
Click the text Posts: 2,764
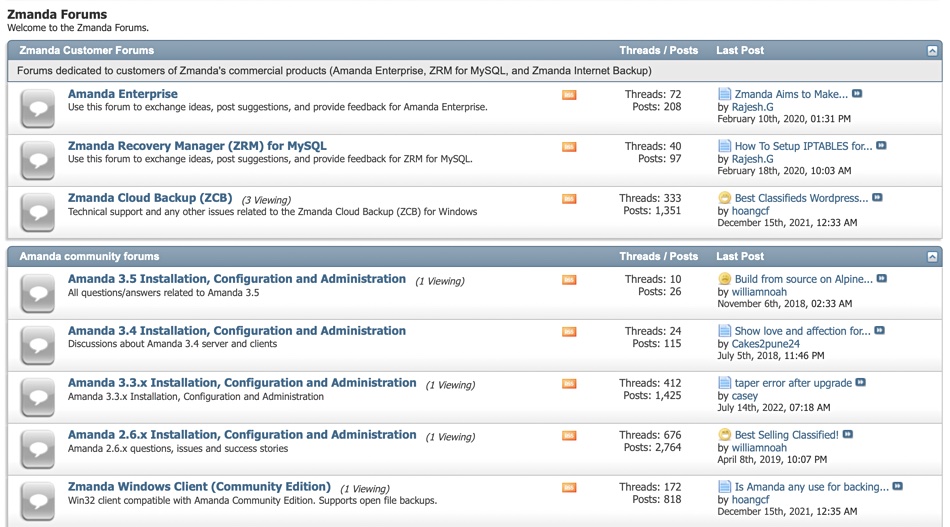[653, 448]
